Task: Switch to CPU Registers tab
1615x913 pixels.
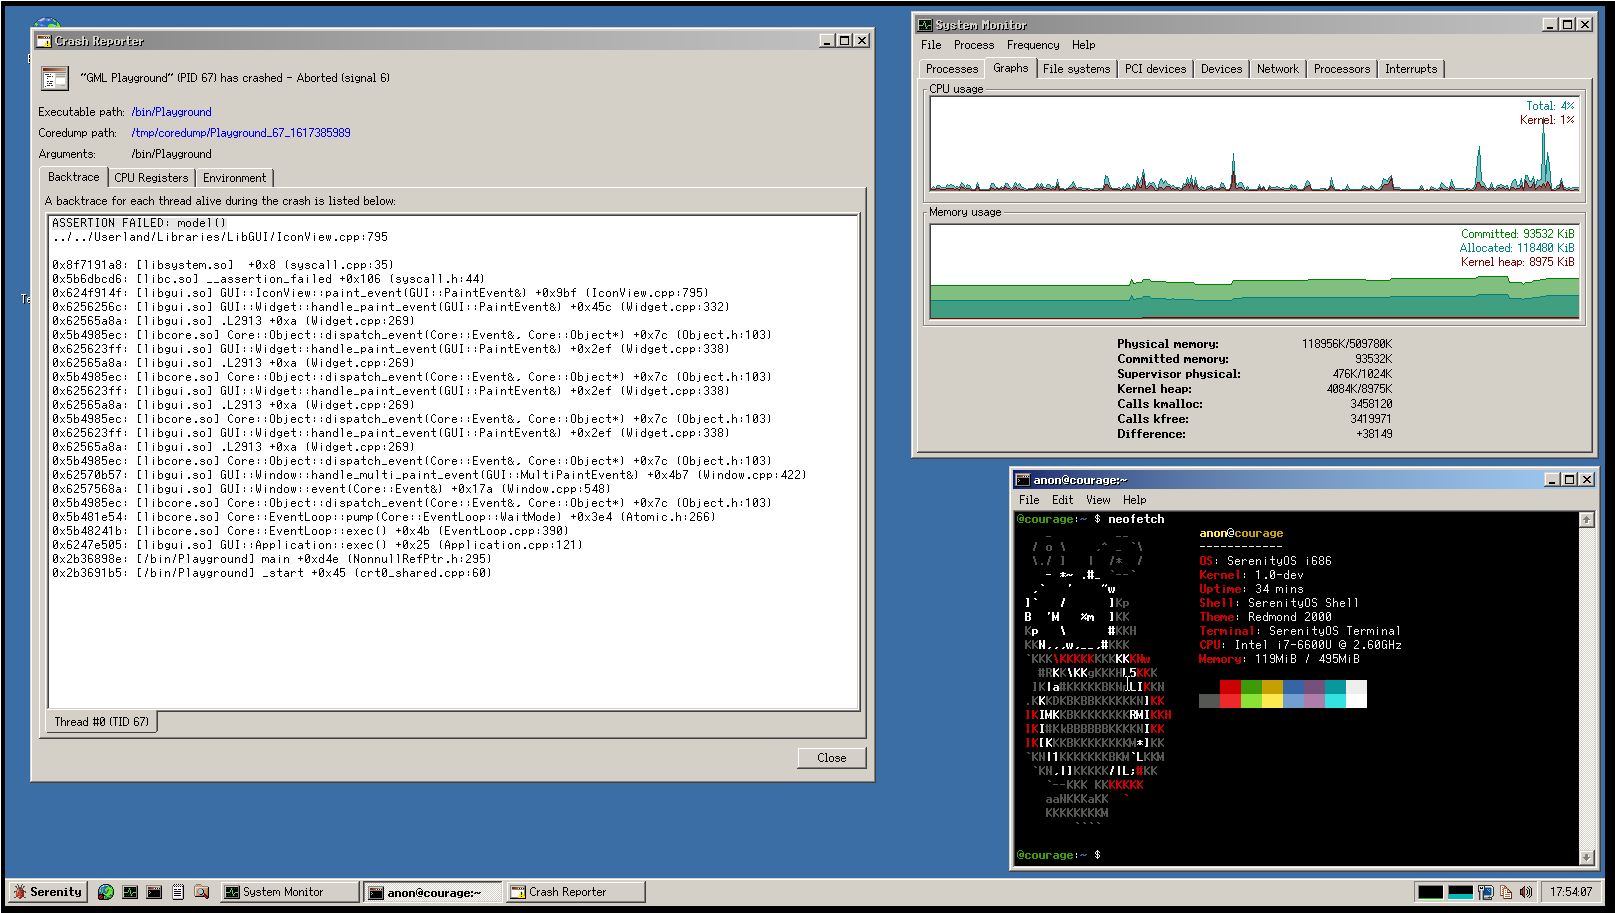Action: pyautogui.click(x=151, y=178)
